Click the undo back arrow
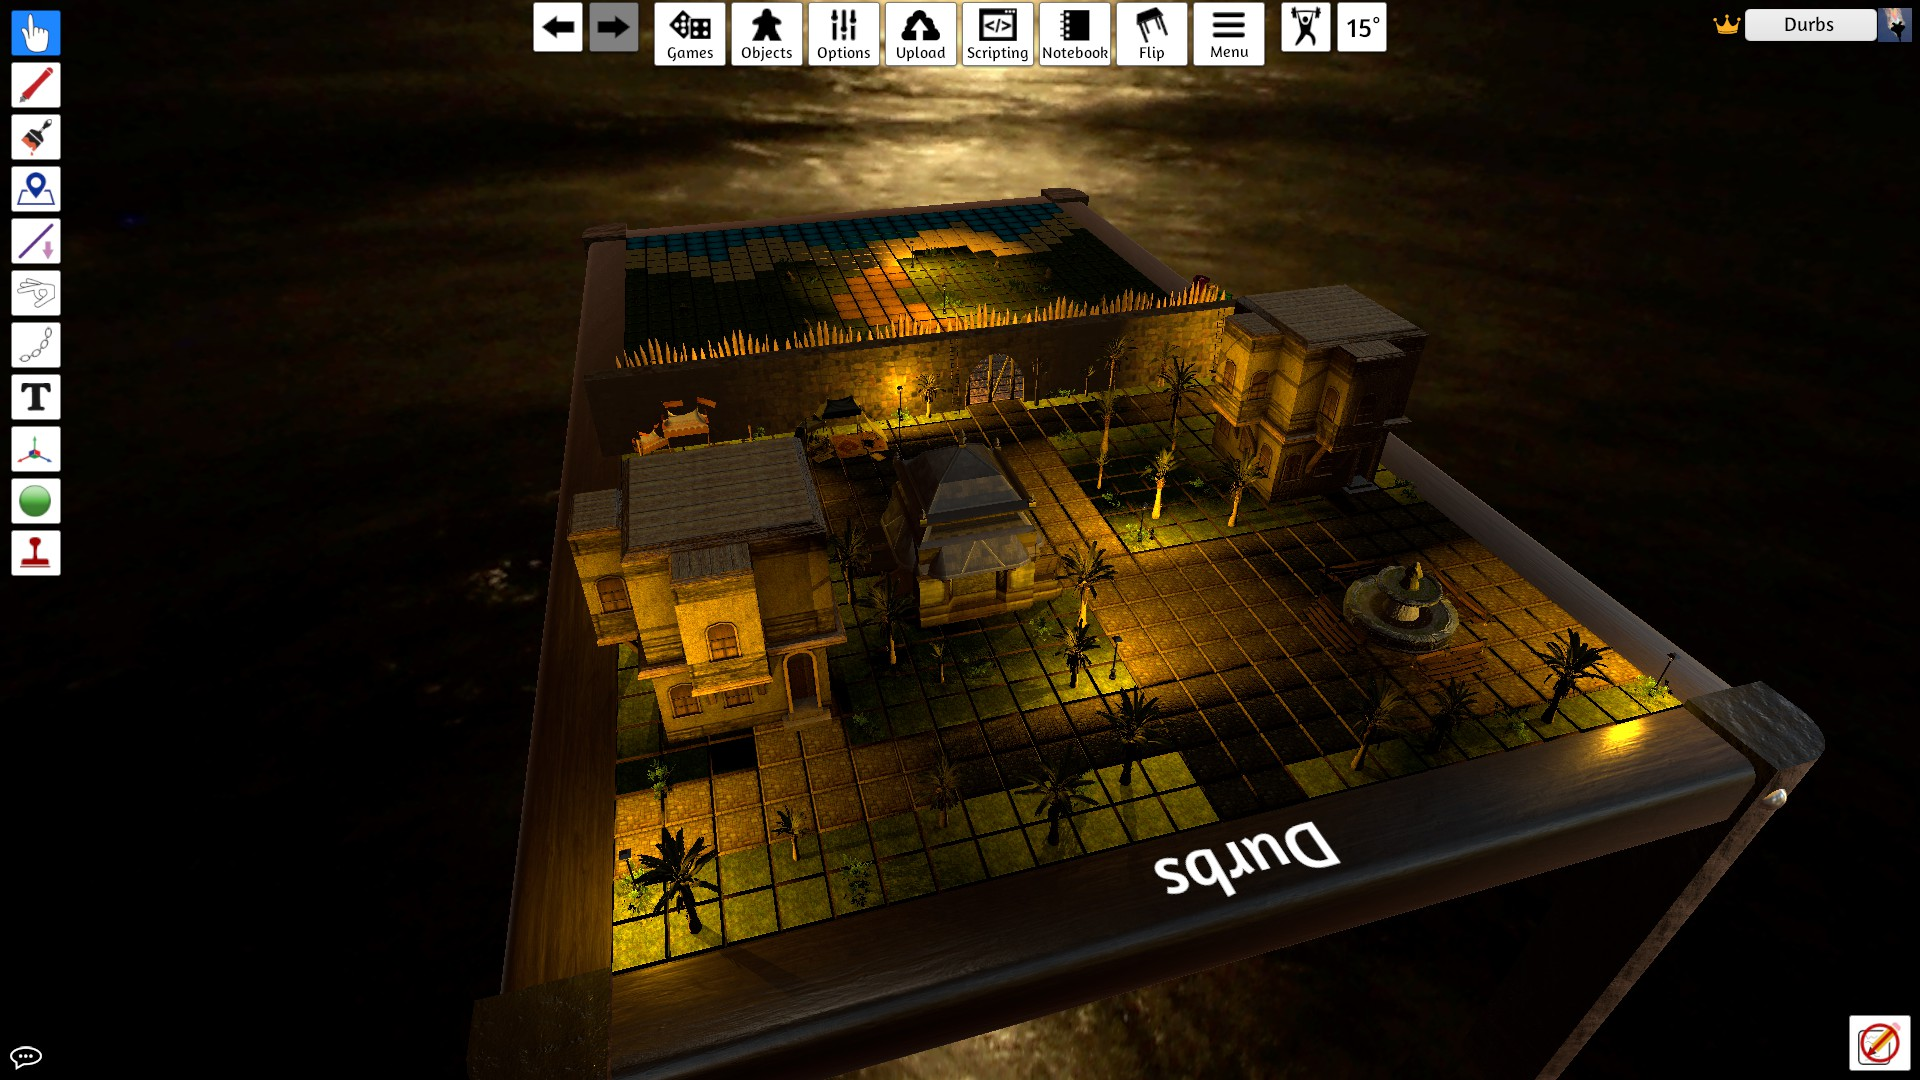Image resolution: width=1920 pixels, height=1080 pixels. point(558,27)
